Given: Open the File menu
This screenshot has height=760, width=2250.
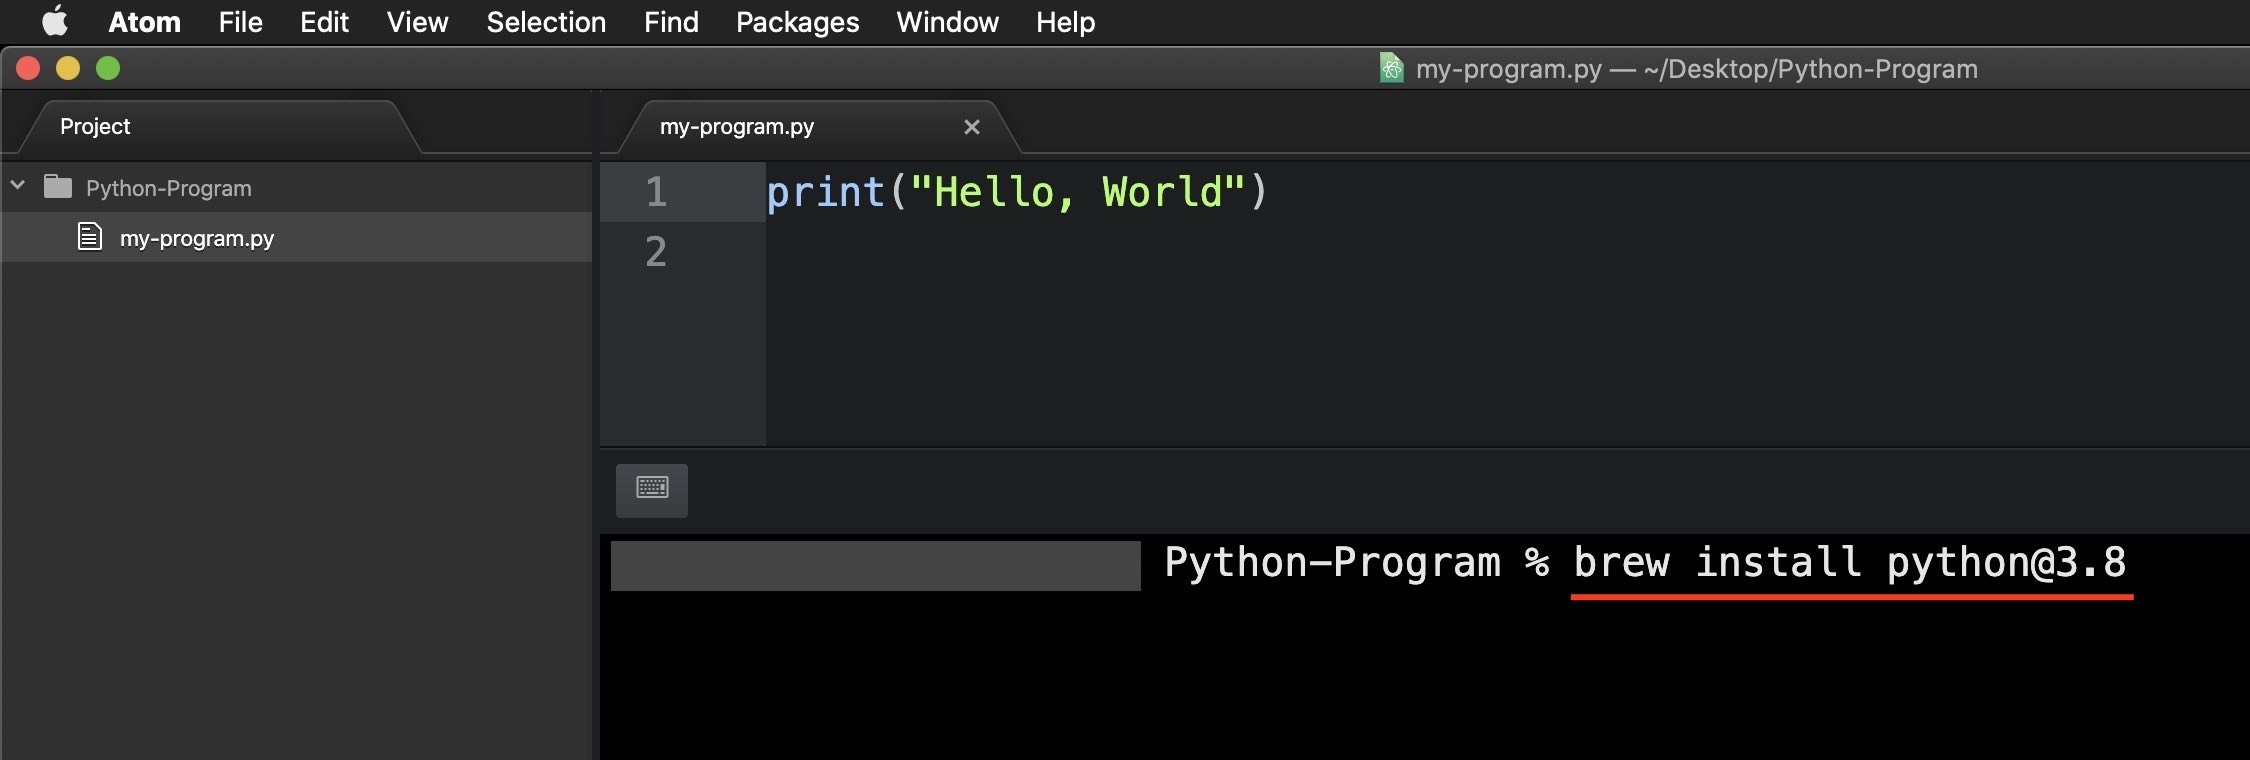Looking at the screenshot, I should (240, 22).
